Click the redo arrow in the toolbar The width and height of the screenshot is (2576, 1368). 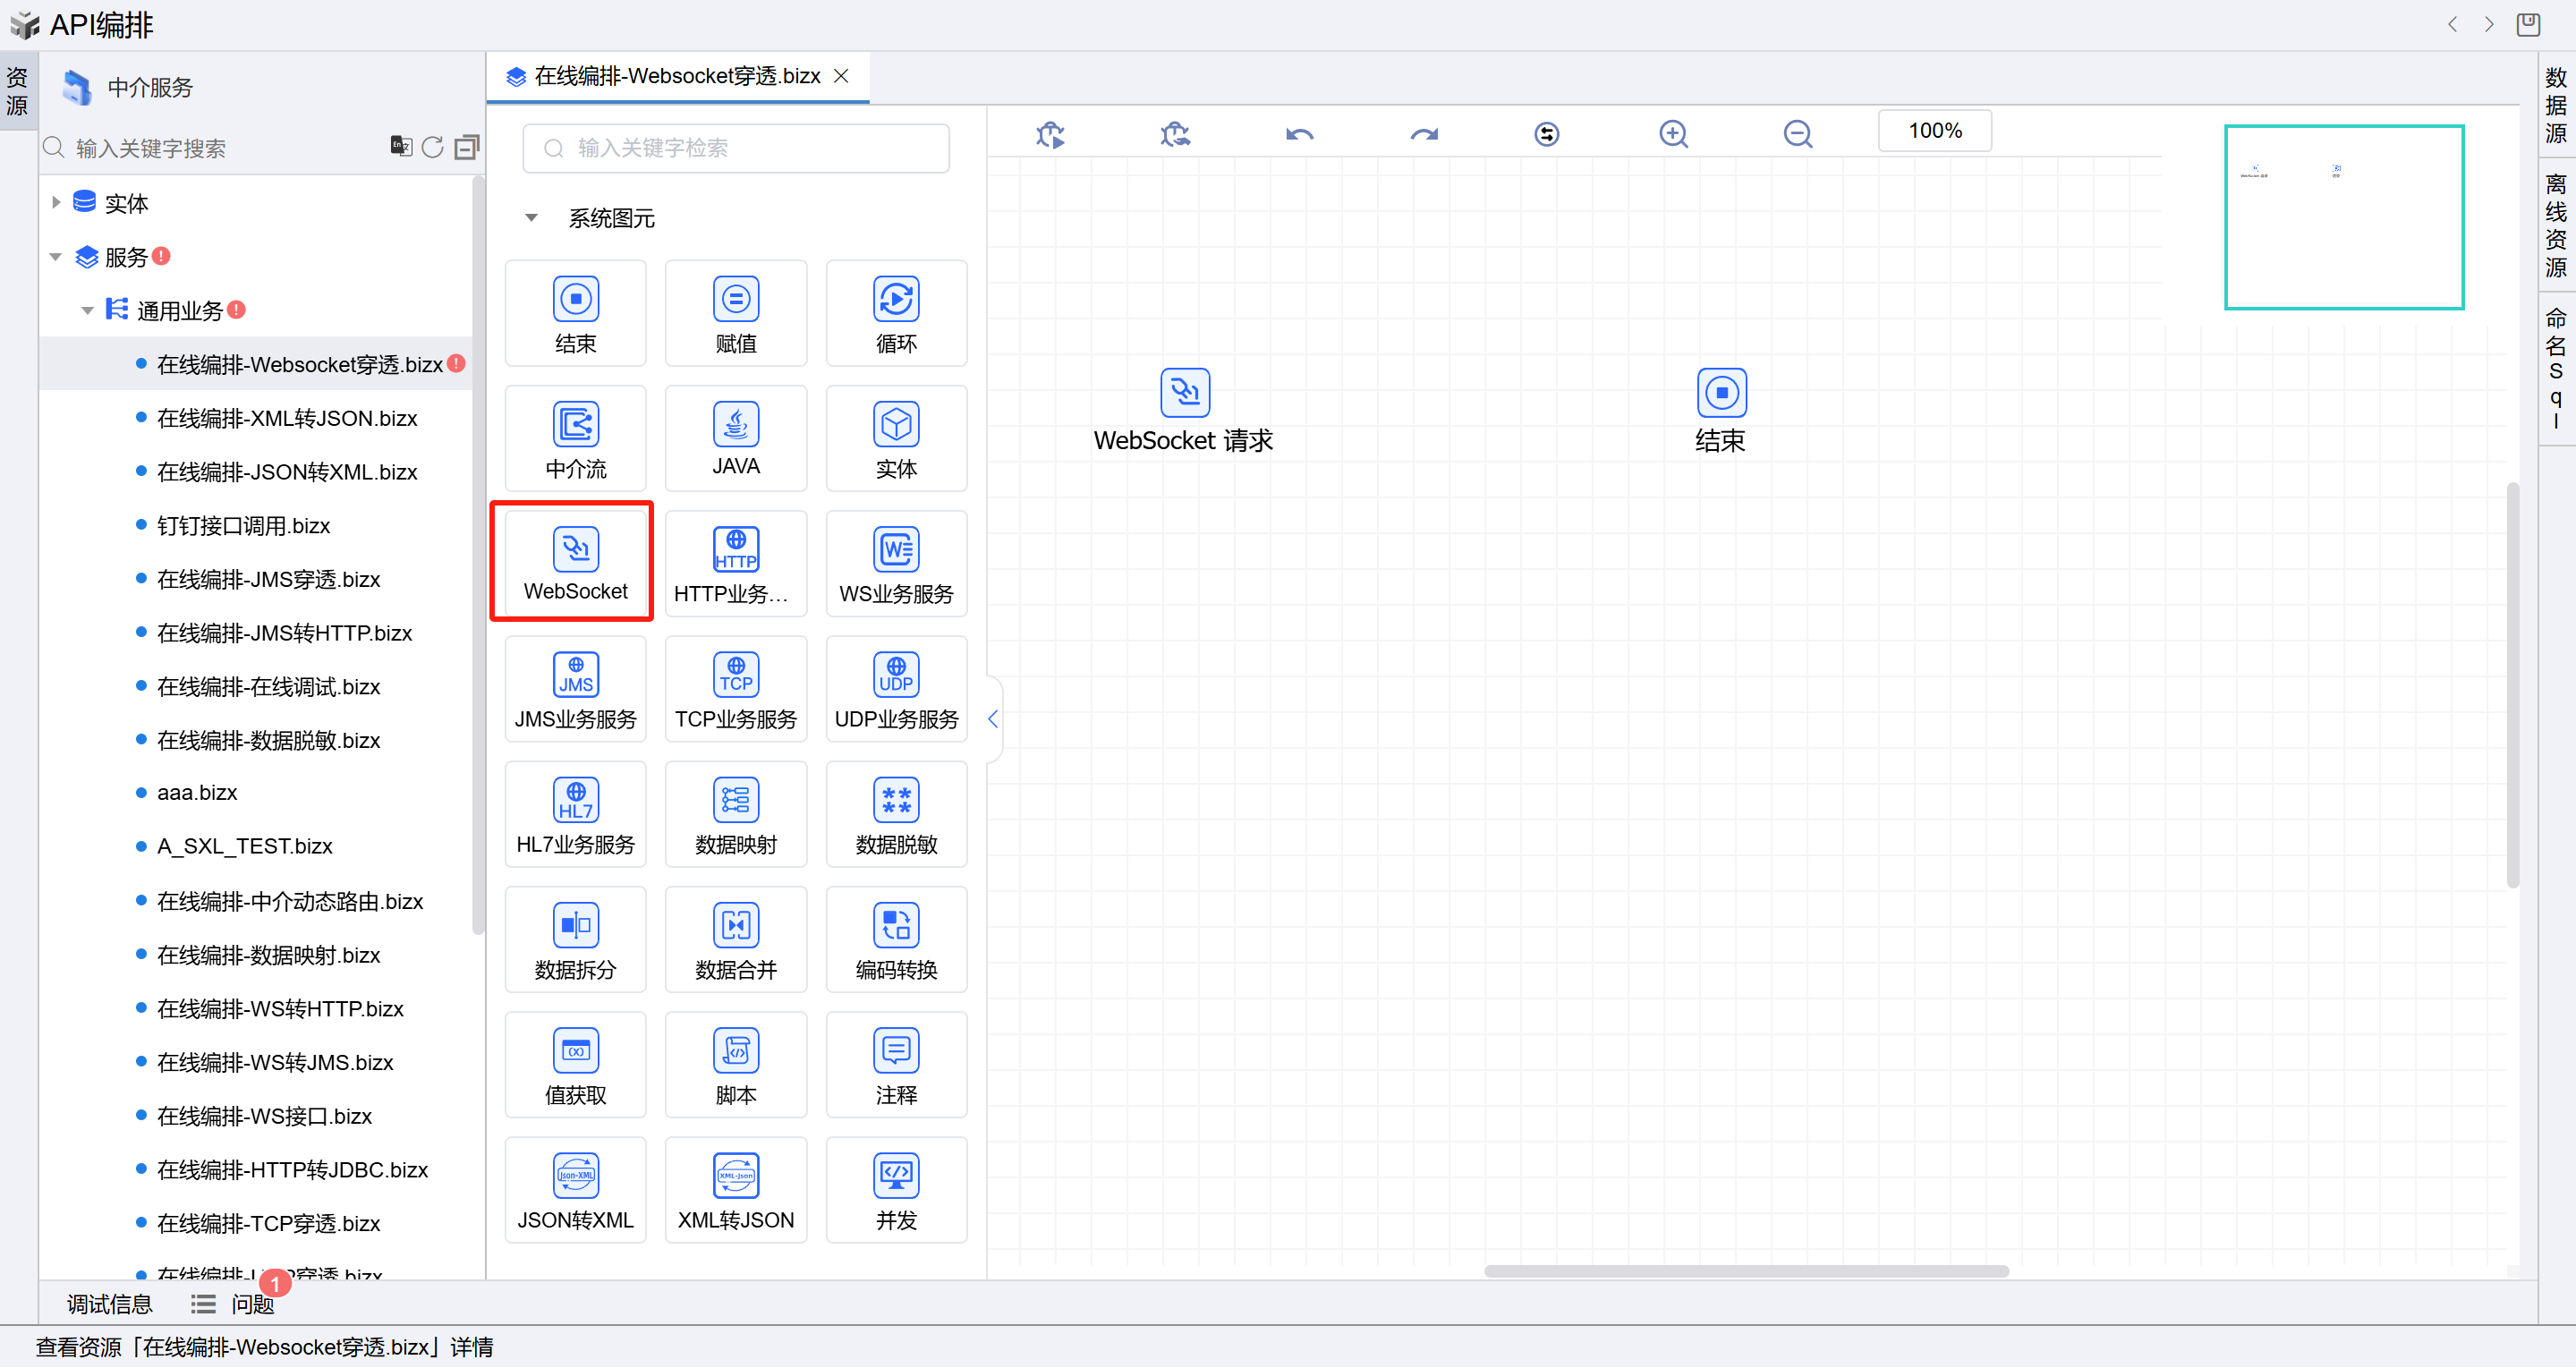point(1423,134)
